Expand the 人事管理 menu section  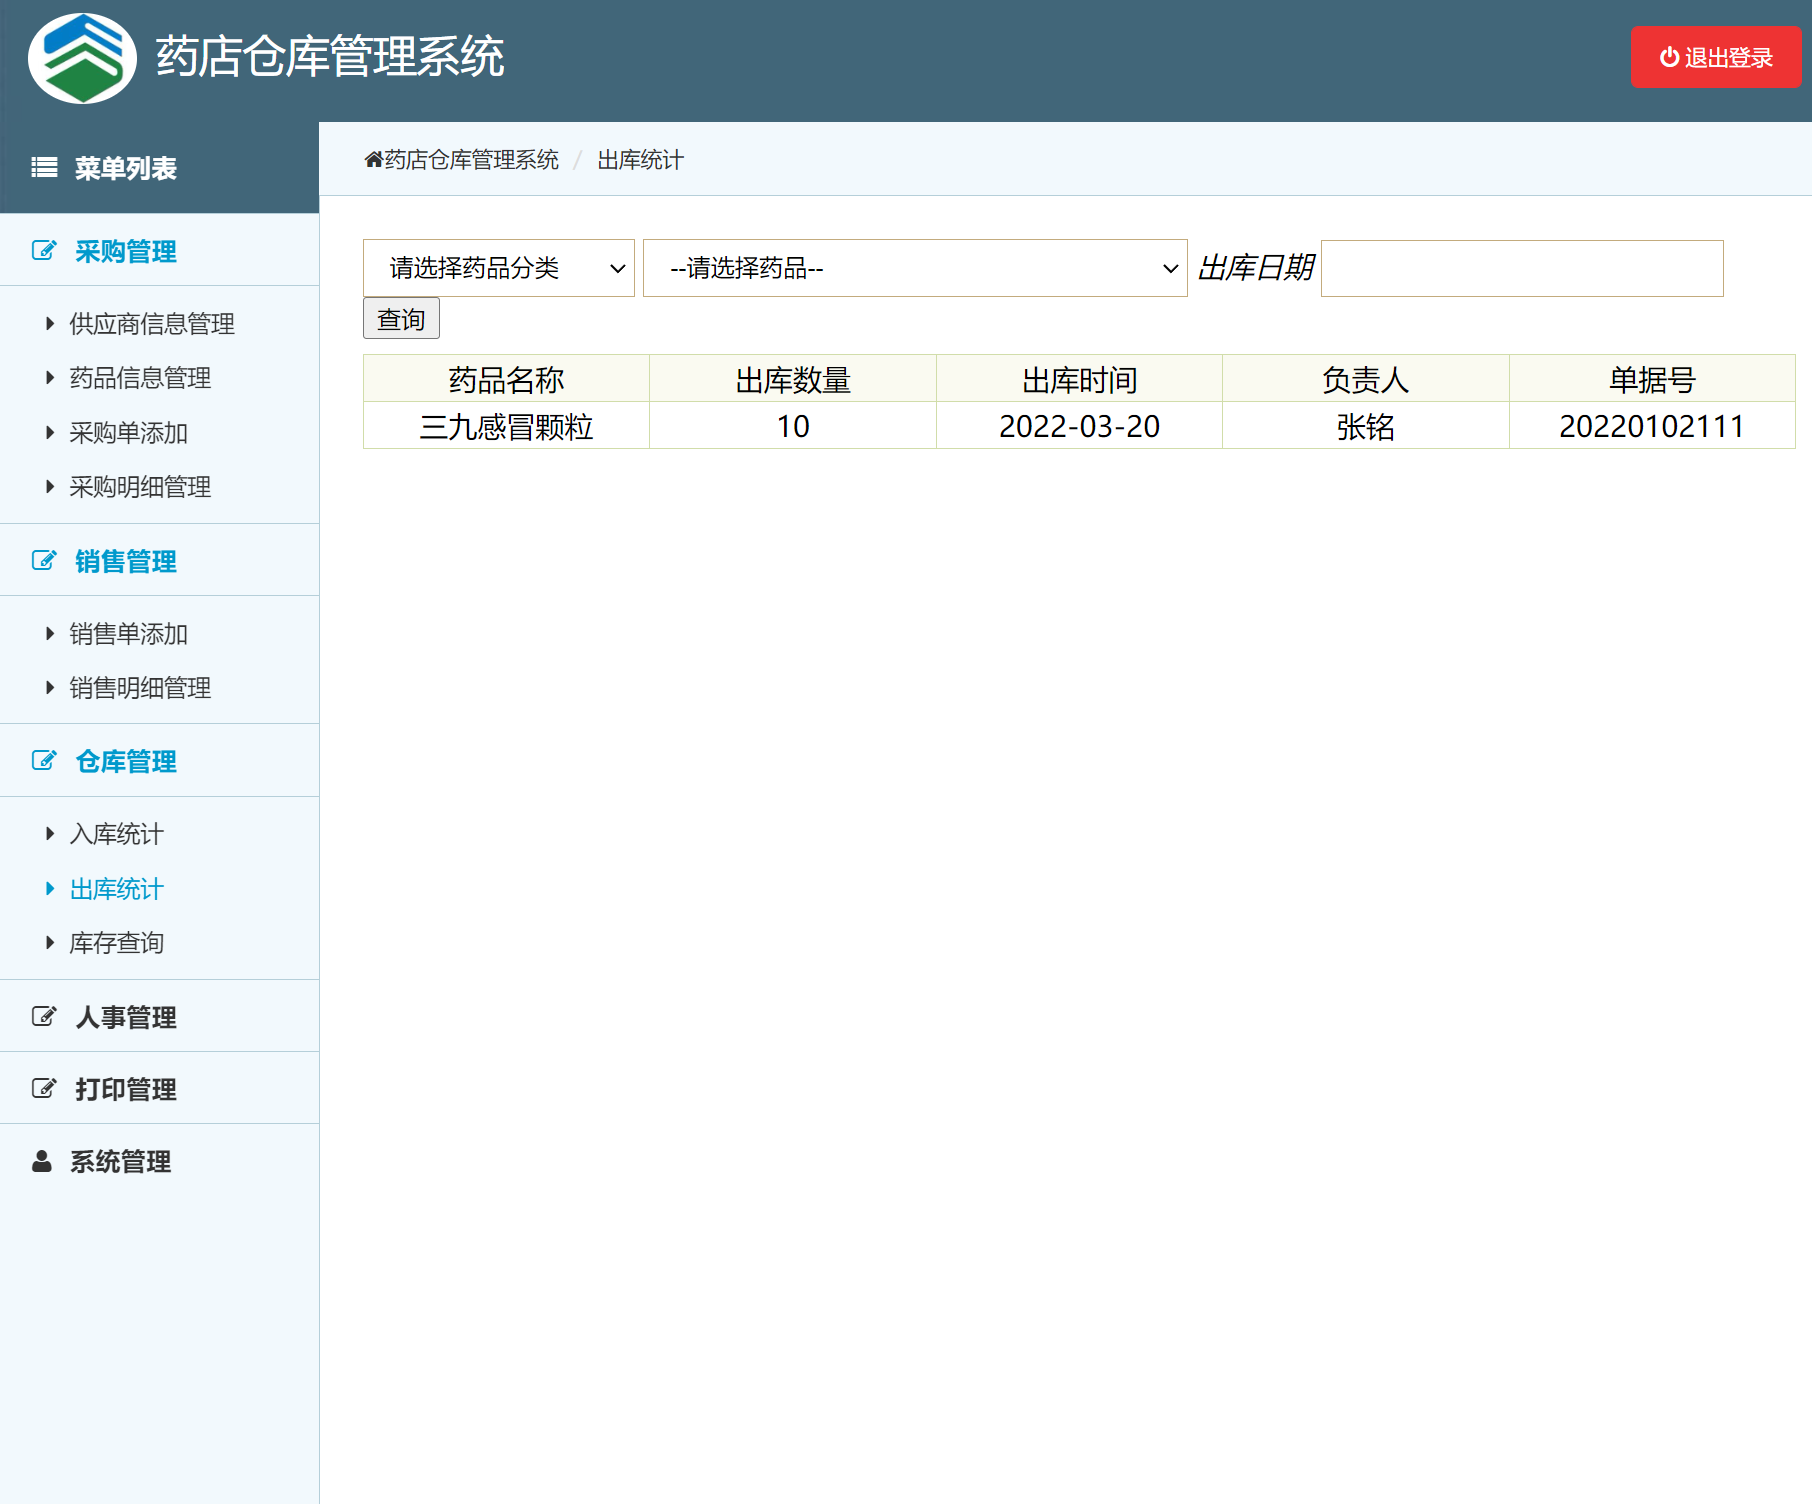124,1017
